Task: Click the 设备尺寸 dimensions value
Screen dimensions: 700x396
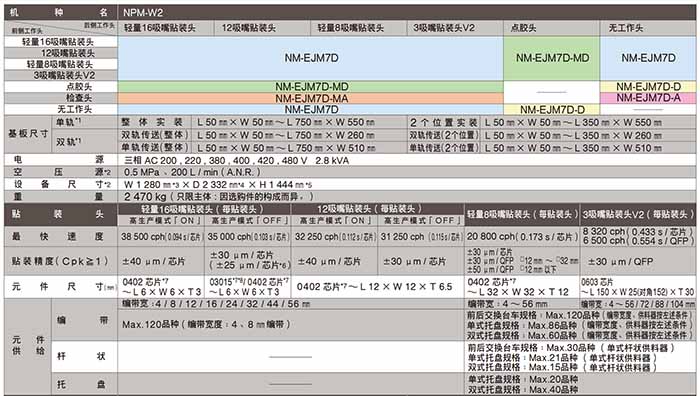Action: pyautogui.click(x=218, y=184)
